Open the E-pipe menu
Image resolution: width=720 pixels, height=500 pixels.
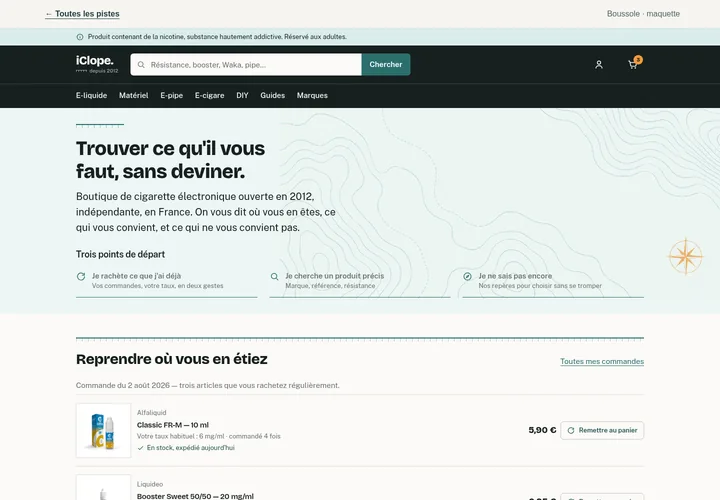(172, 96)
